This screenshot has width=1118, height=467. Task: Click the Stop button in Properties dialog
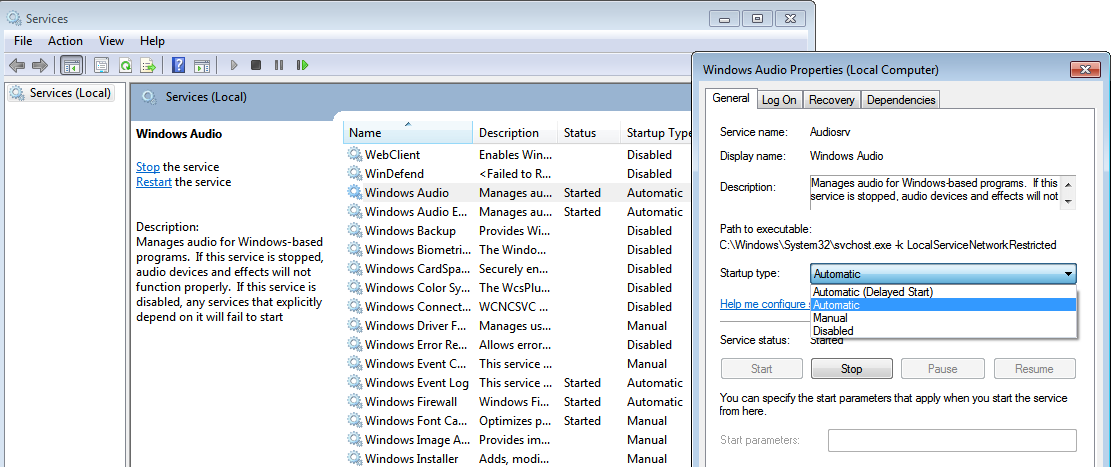pos(851,369)
